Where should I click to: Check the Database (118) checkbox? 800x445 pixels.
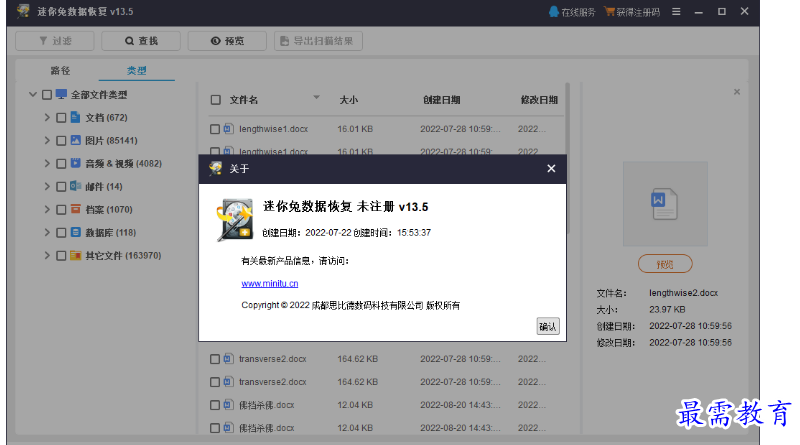(x=61, y=233)
